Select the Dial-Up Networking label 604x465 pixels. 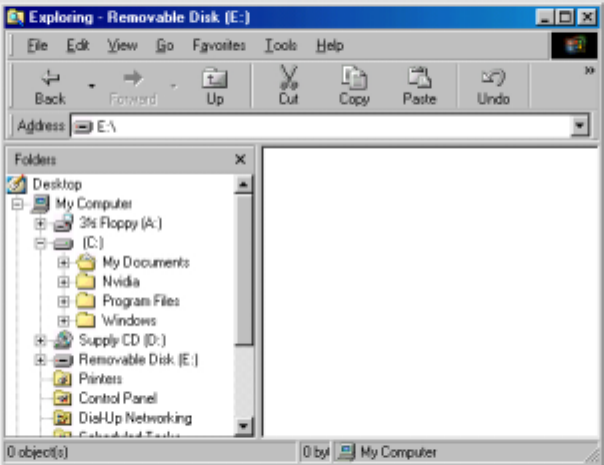135,418
